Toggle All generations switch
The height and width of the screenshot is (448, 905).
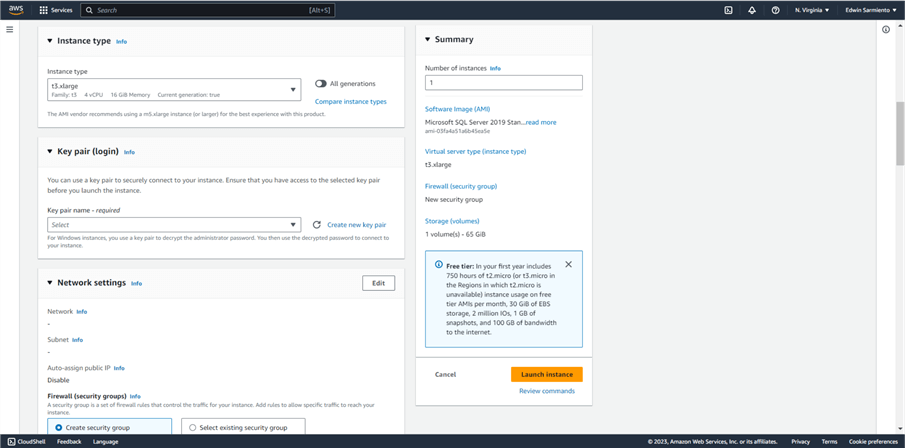point(321,84)
